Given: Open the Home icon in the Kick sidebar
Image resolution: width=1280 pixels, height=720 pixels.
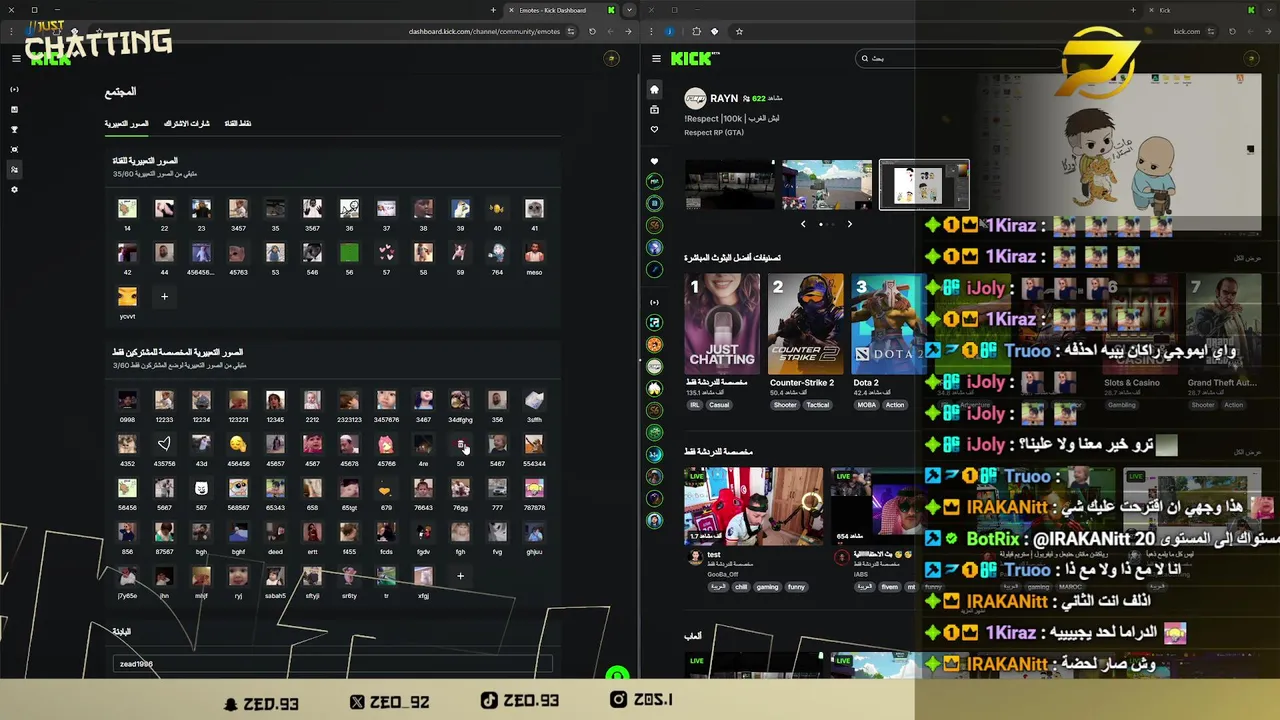Looking at the screenshot, I should 654,89.
